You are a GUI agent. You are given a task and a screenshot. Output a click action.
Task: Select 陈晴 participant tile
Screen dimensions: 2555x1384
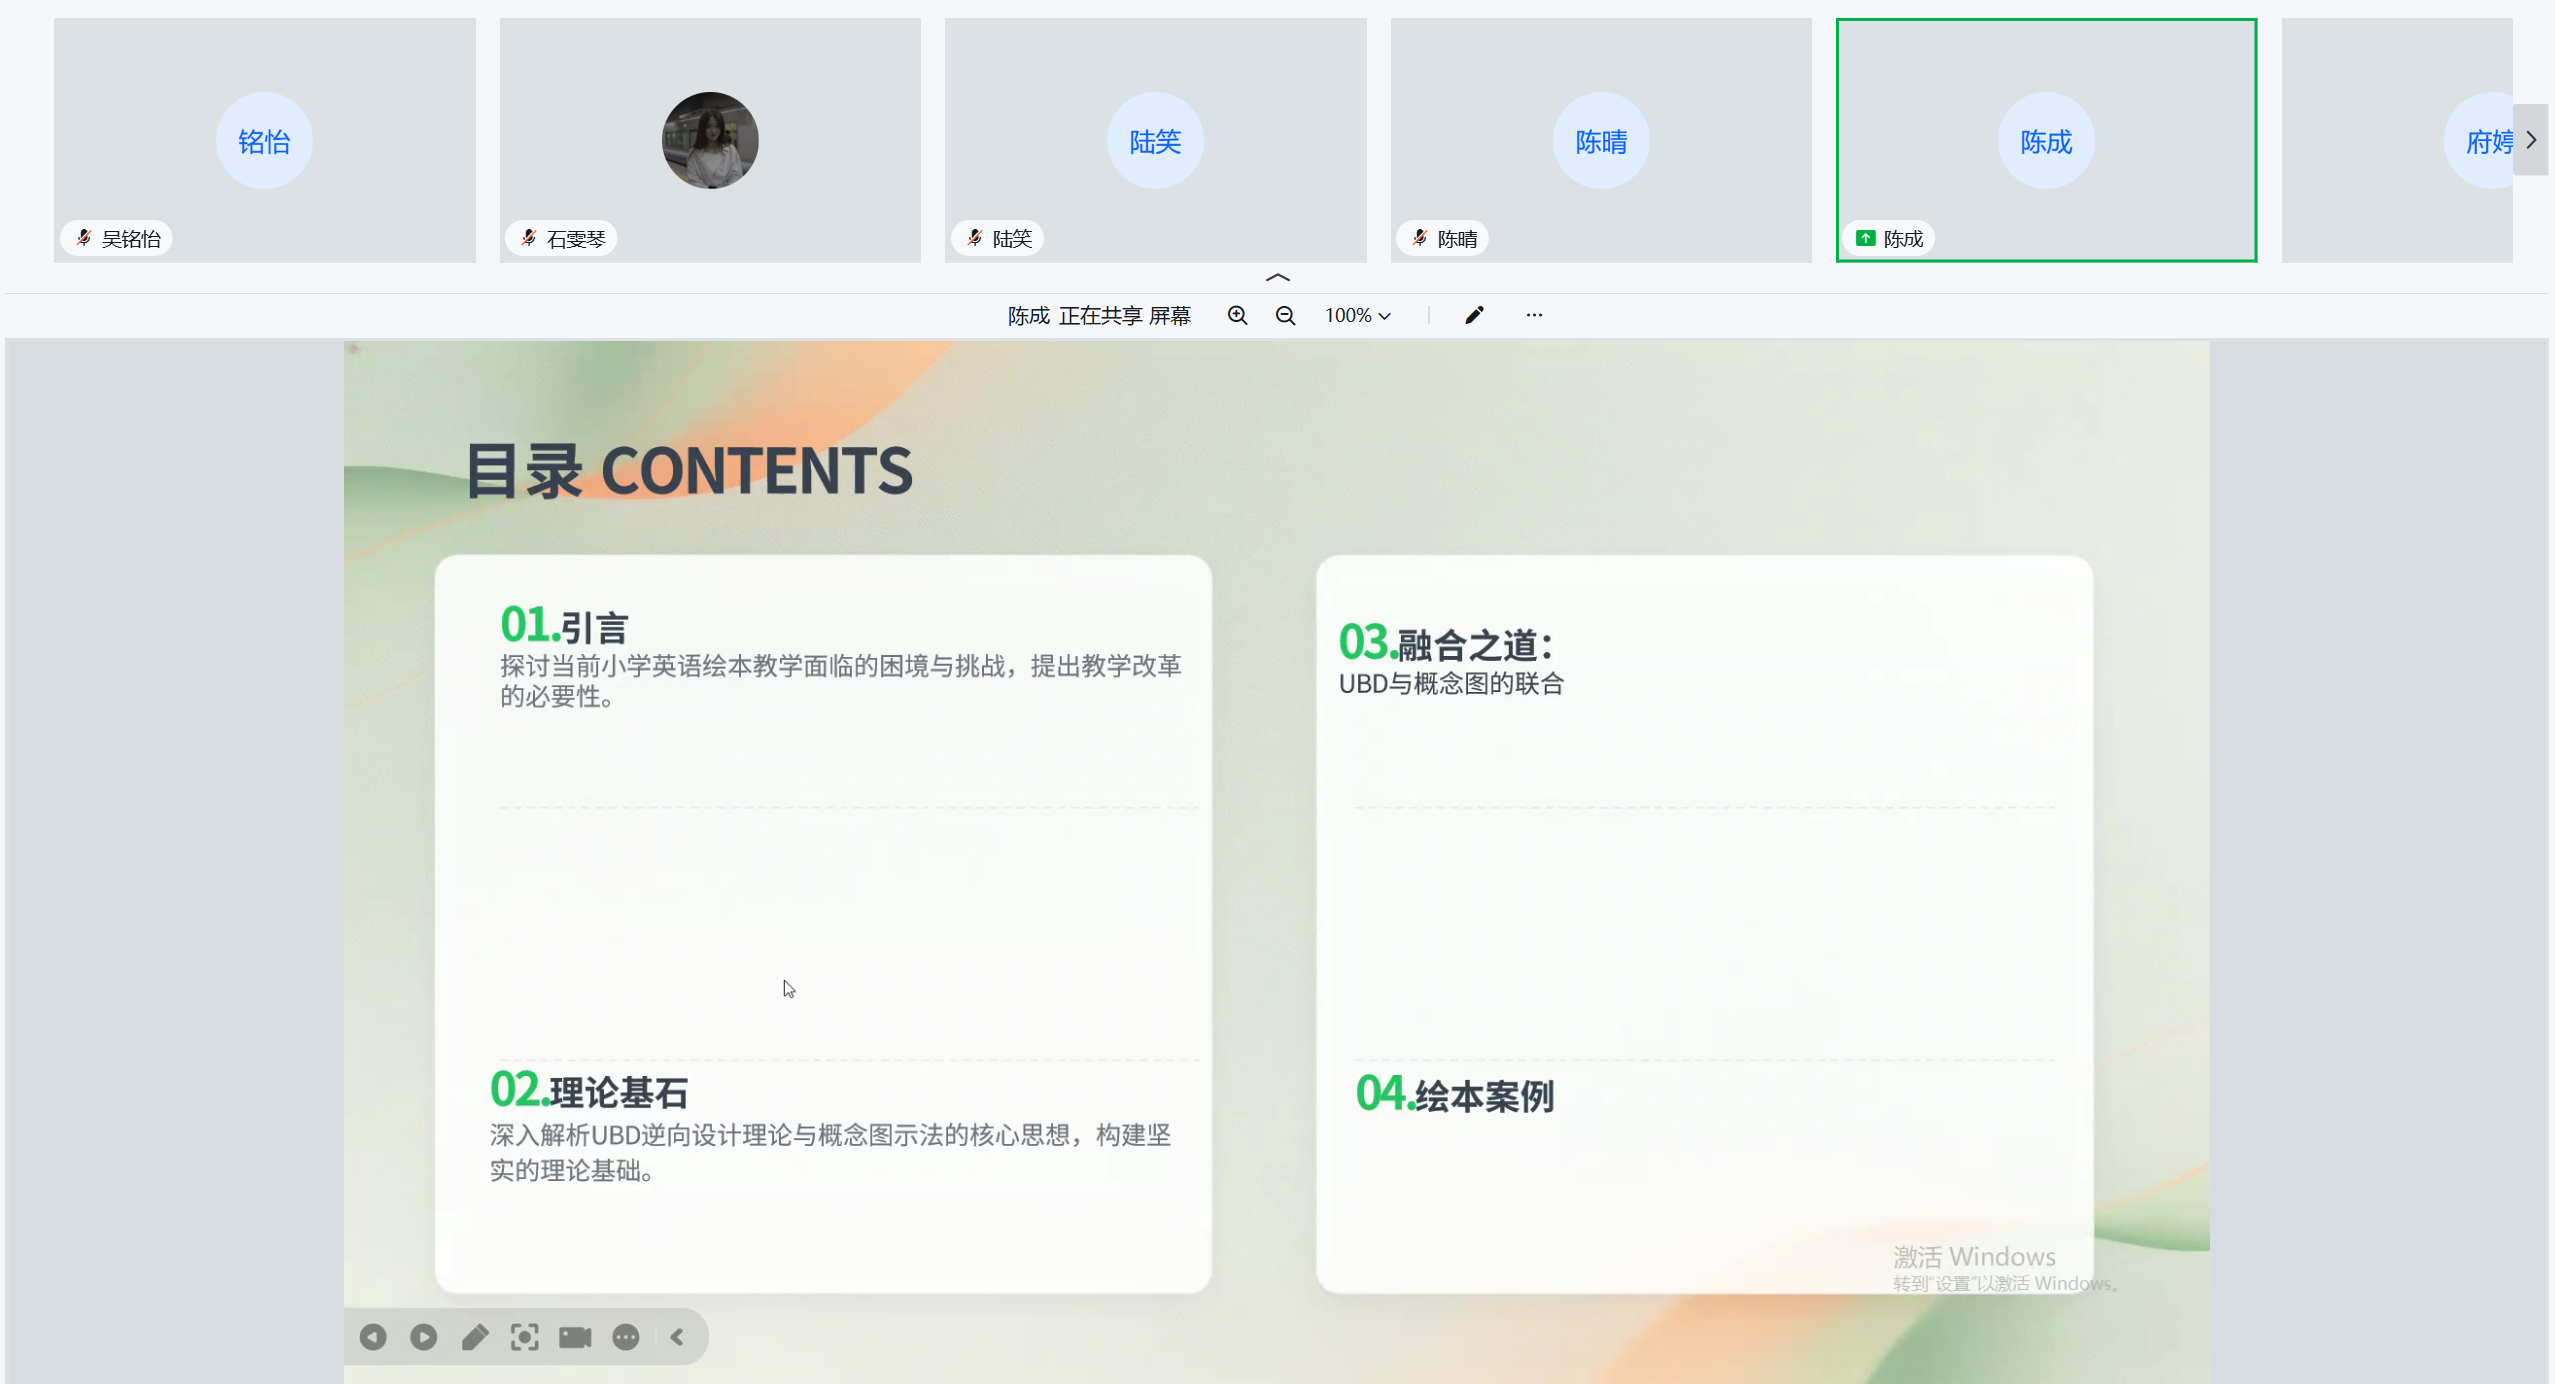(1601, 140)
